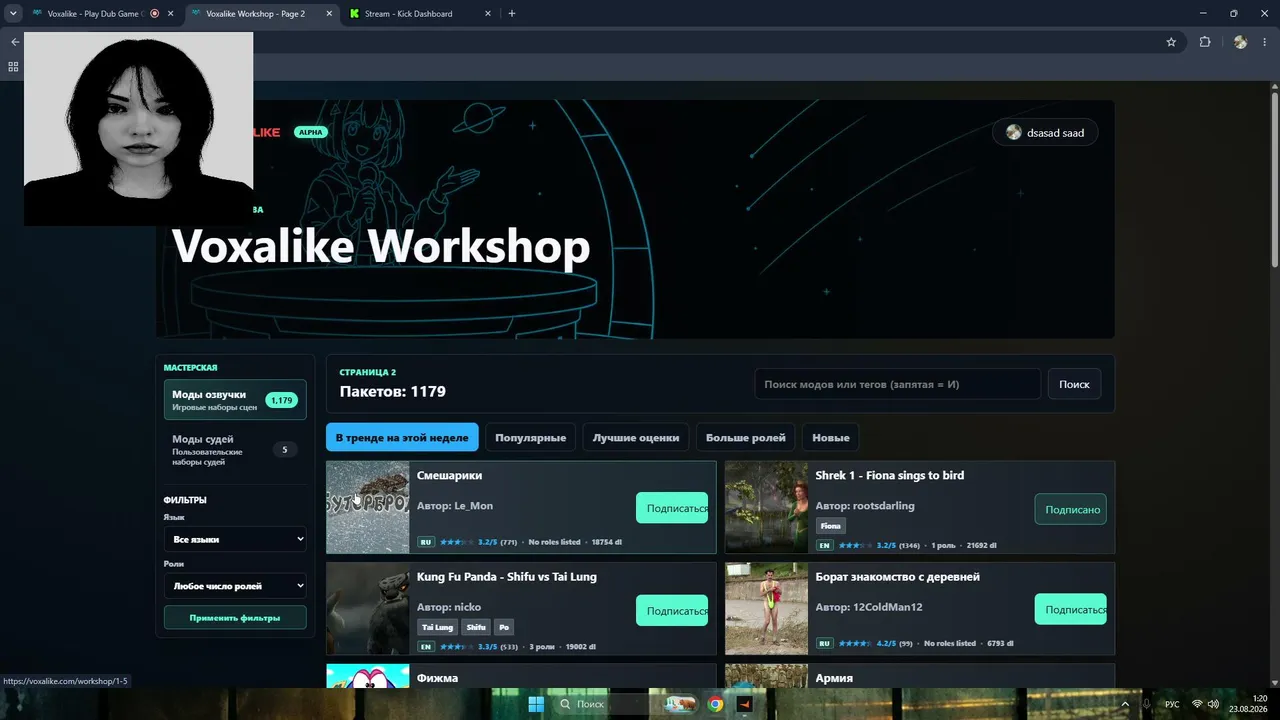The image size is (1280, 720).
Task: Open the Shrek 1 - Fiona sings to bird title
Action: click(x=890, y=476)
